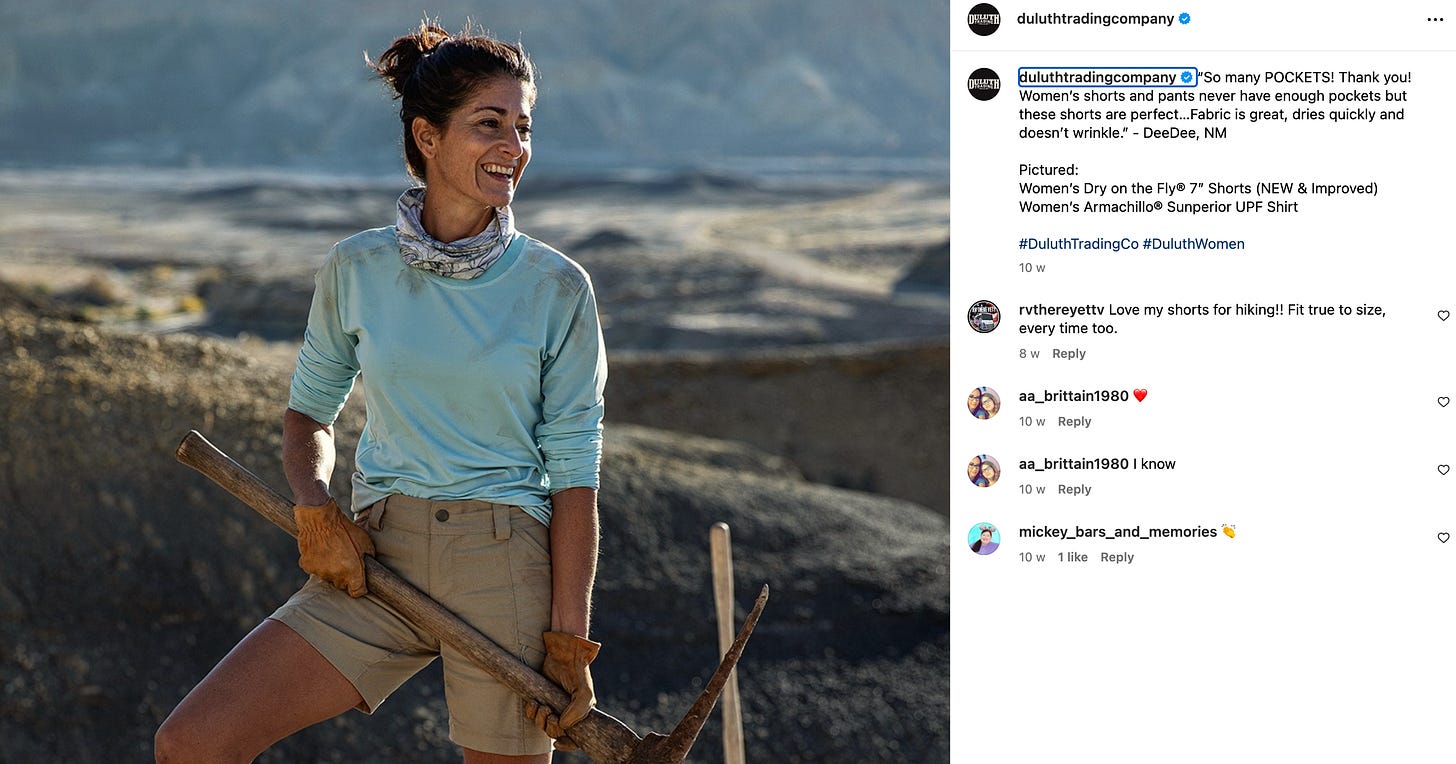This screenshot has width=1456, height=764.
Task: Open mickey_bars_and_memories profile avatar
Action: point(984,538)
